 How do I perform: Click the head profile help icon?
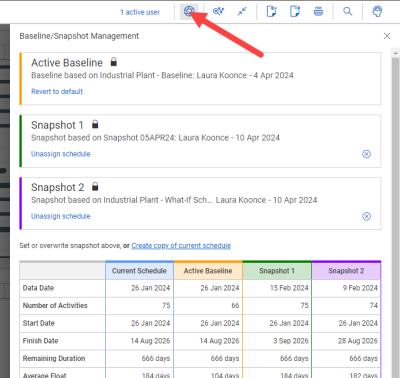(x=377, y=12)
